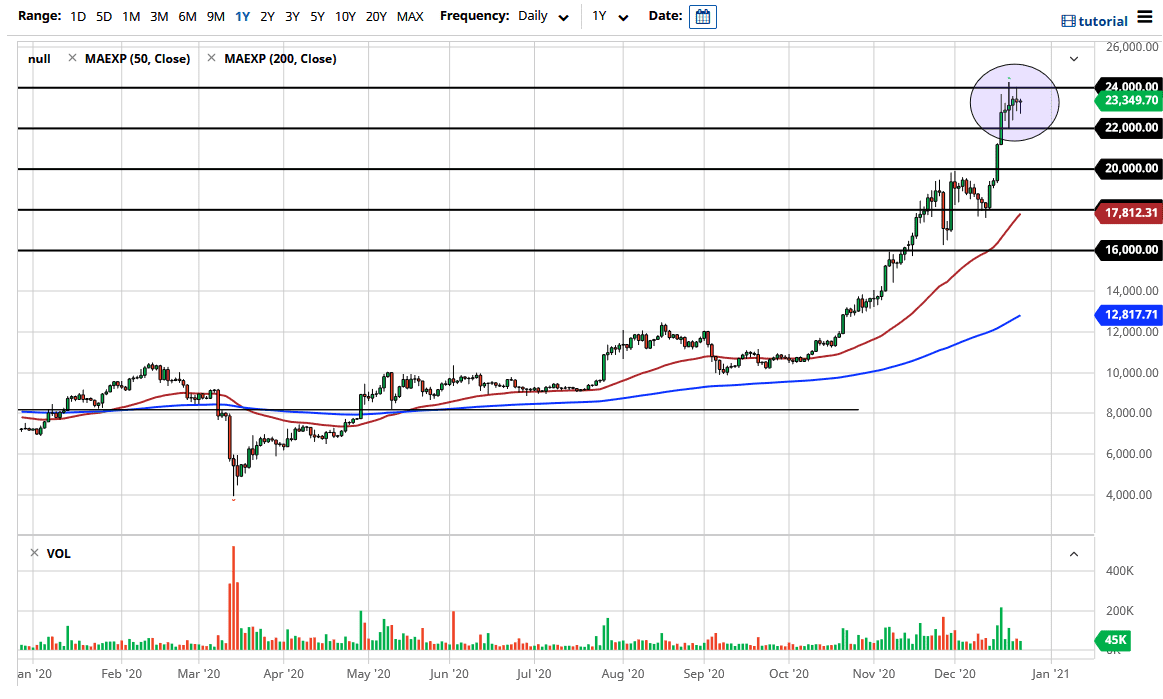Click the null series label
Screen dimensions: 1163x699
coord(39,59)
